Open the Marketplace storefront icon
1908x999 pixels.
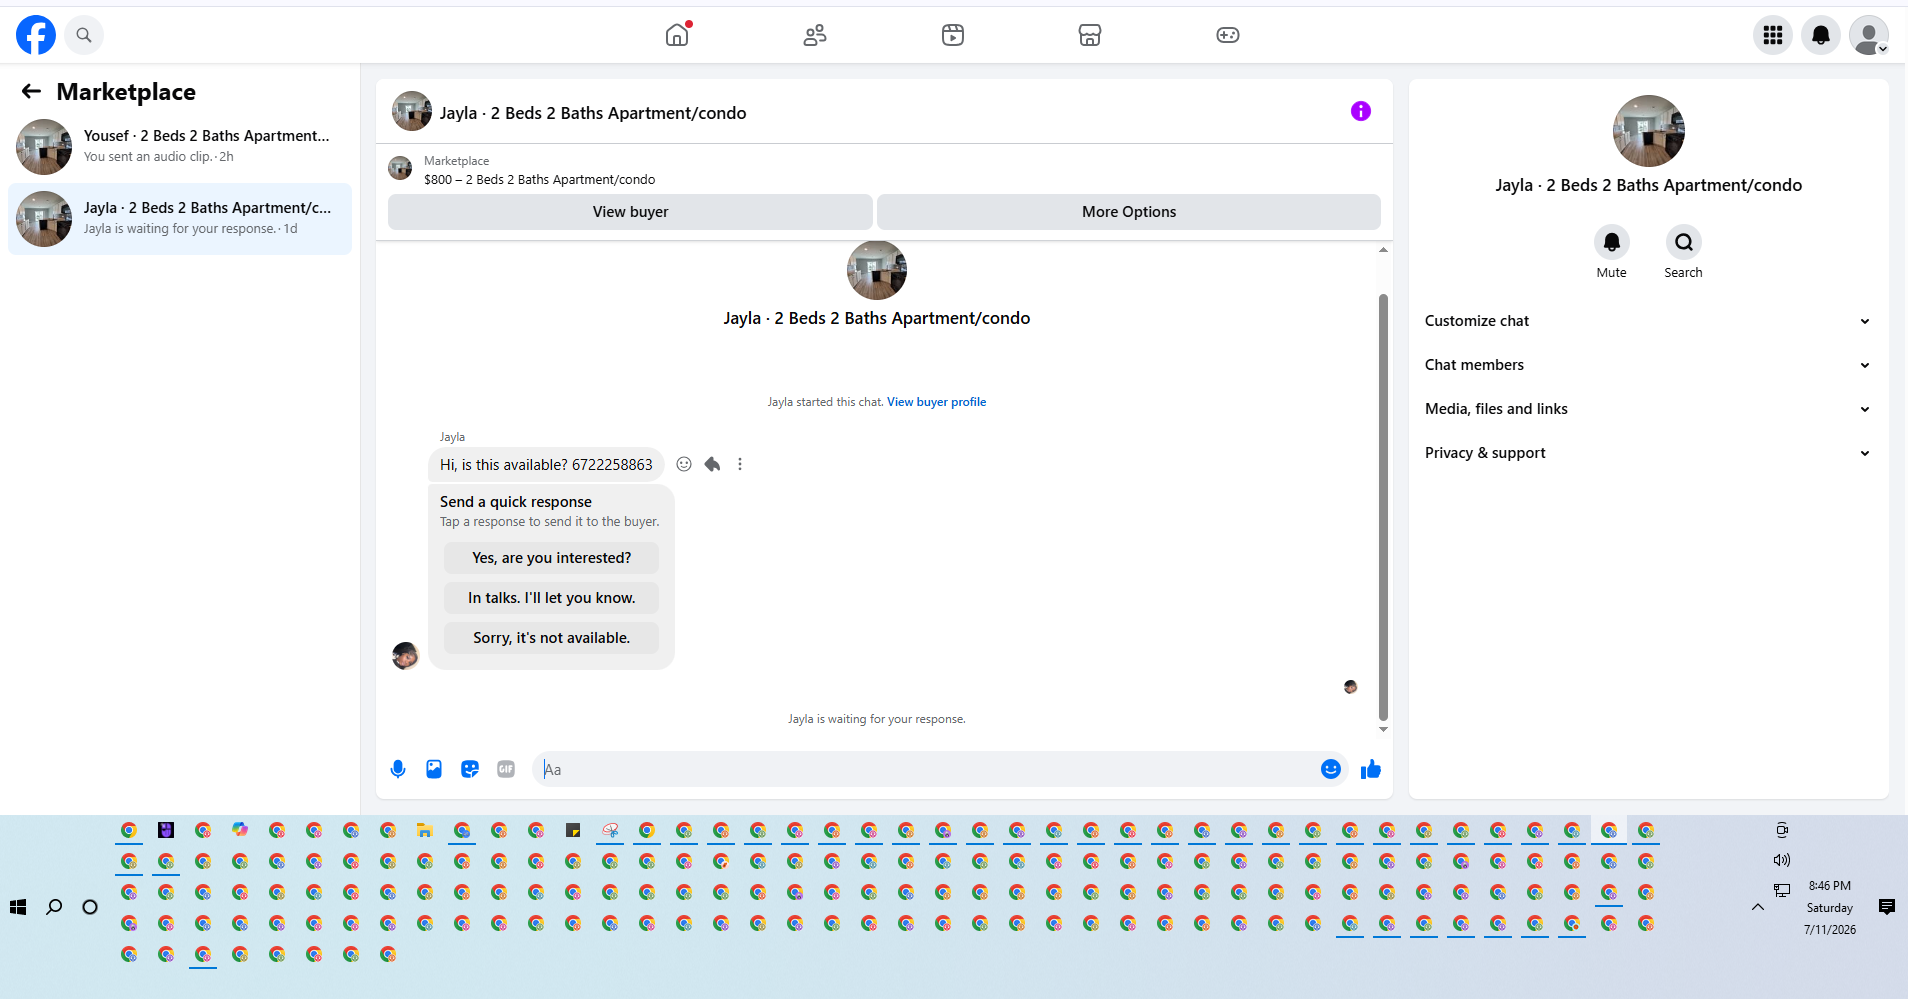pos(1090,35)
